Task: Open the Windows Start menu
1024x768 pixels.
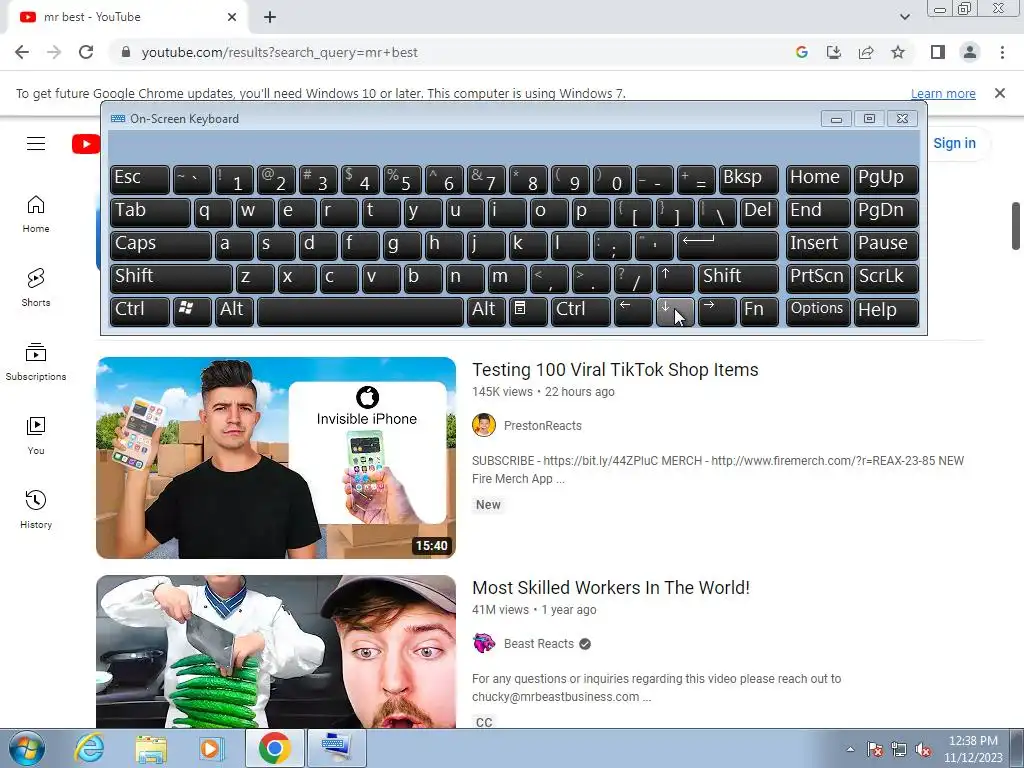Action: click(26, 748)
